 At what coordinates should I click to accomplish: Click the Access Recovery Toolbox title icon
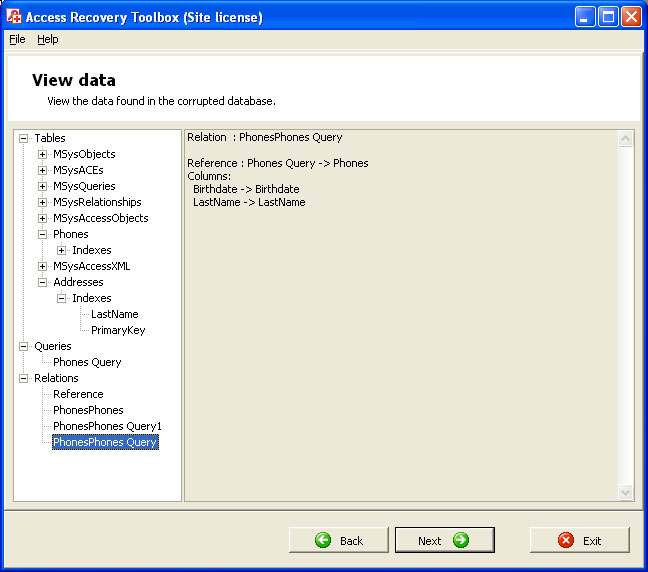(x=14, y=17)
